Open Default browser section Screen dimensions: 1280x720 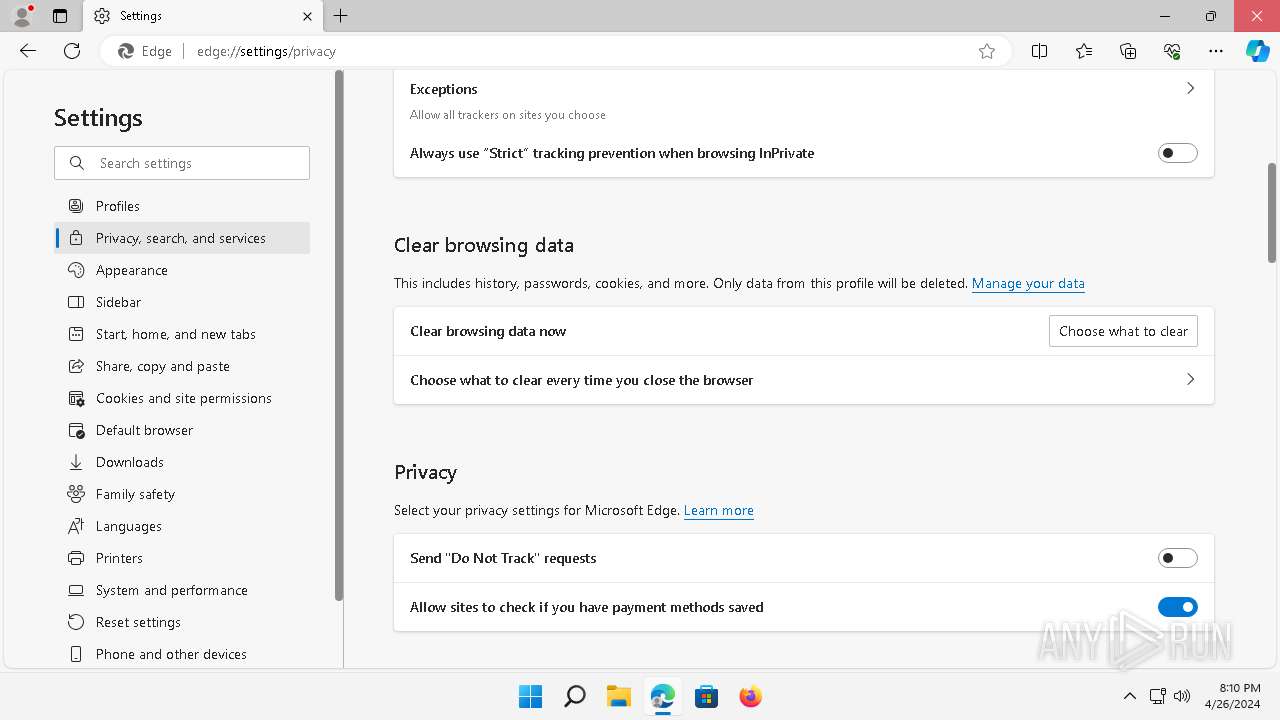pos(182,430)
